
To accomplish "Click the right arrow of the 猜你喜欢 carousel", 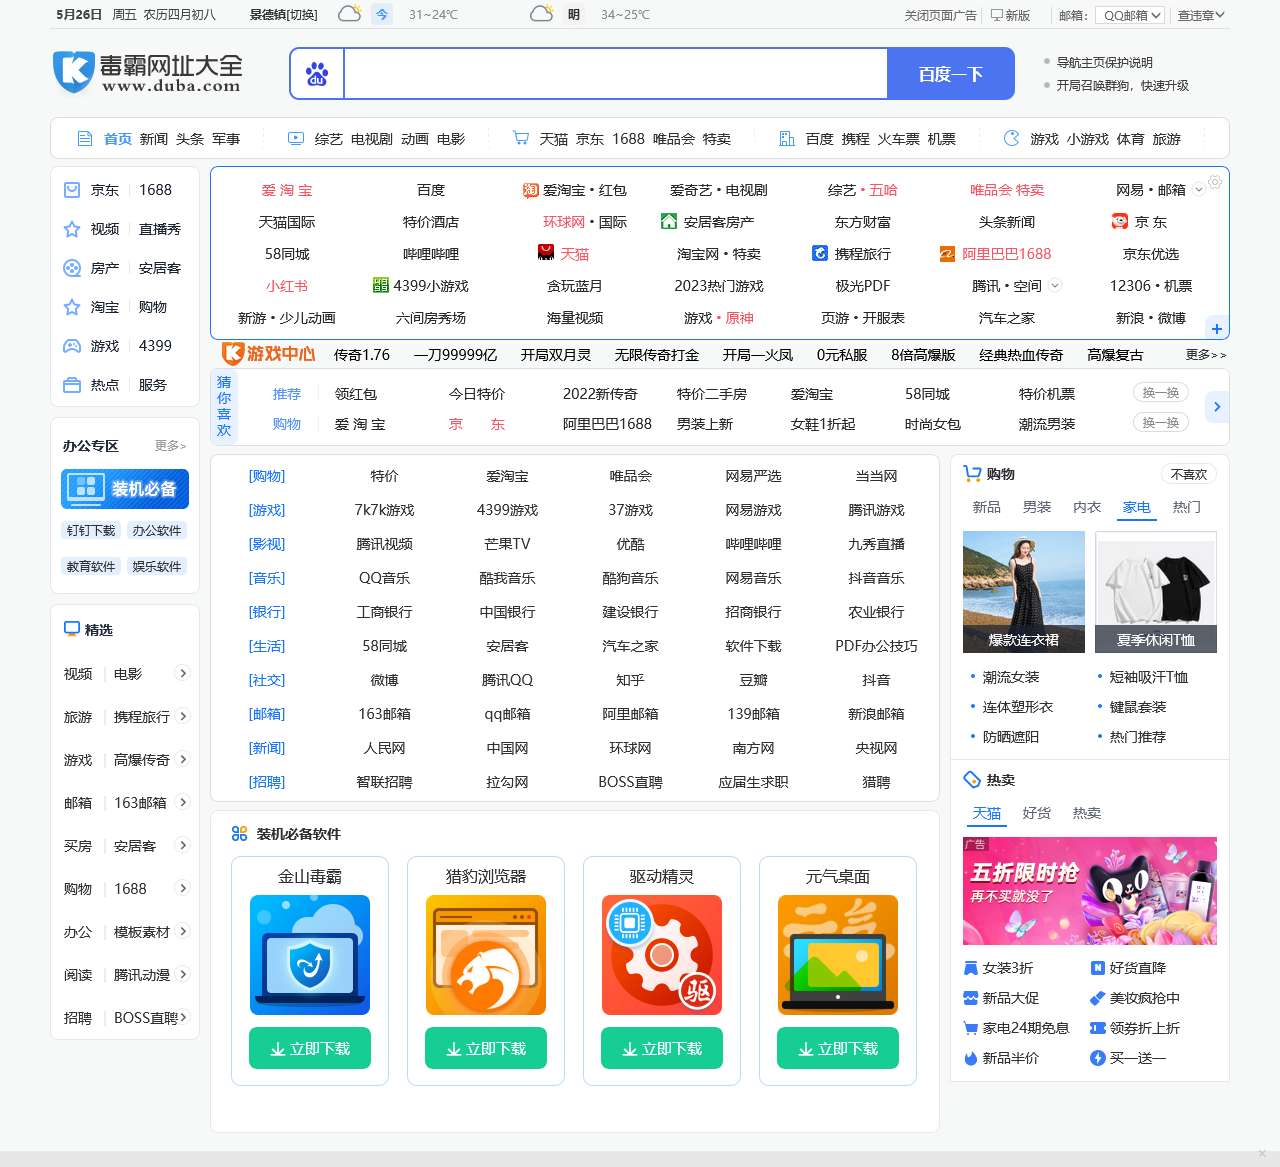I will (x=1217, y=407).
